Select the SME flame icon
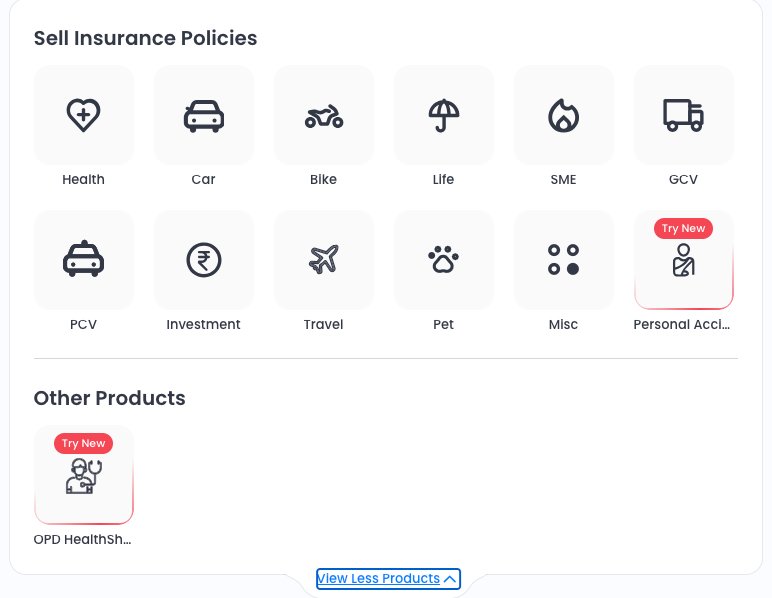The width and height of the screenshot is (772, 598). click(563, 116)
